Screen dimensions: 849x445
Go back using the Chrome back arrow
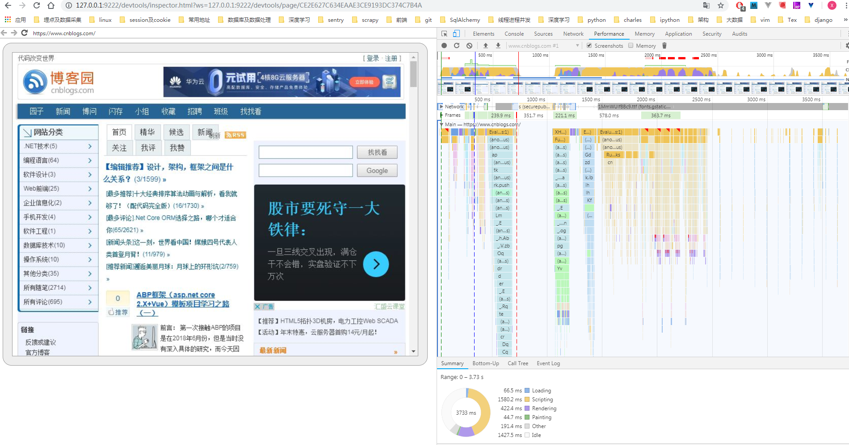click(x=8, y=5)
